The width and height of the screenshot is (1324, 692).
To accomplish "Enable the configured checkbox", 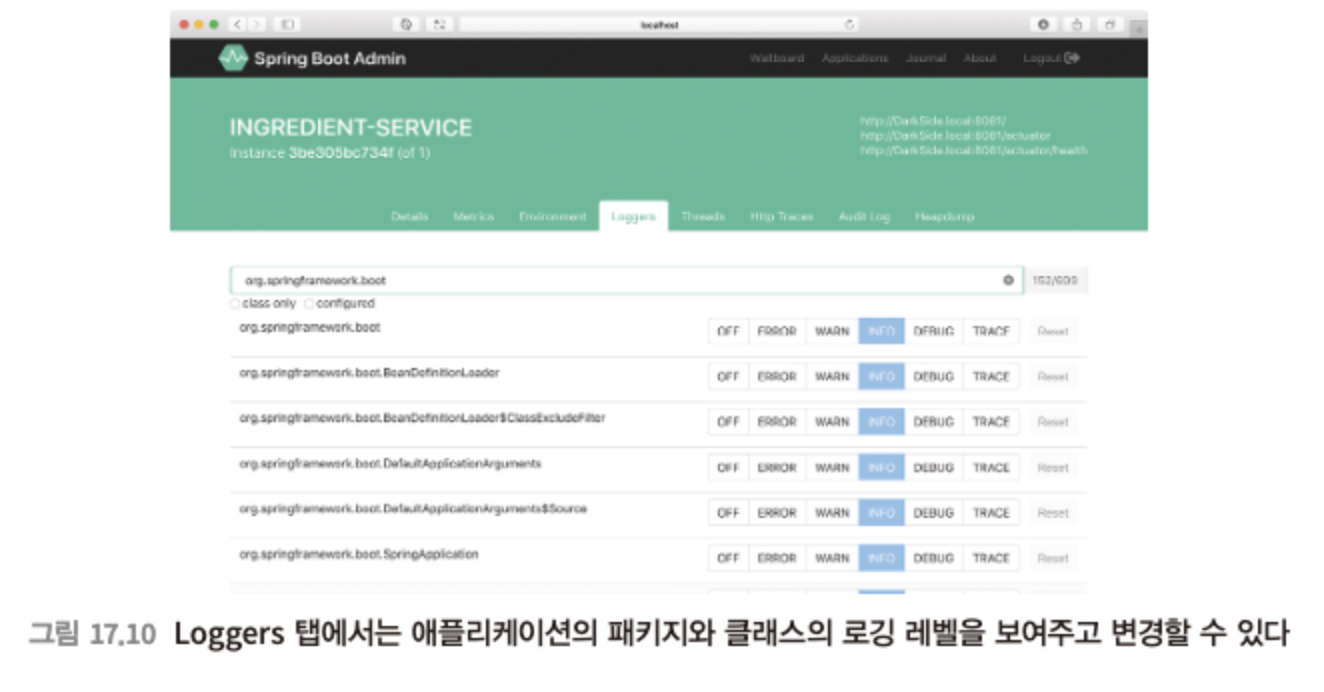I will click(309, 303).
